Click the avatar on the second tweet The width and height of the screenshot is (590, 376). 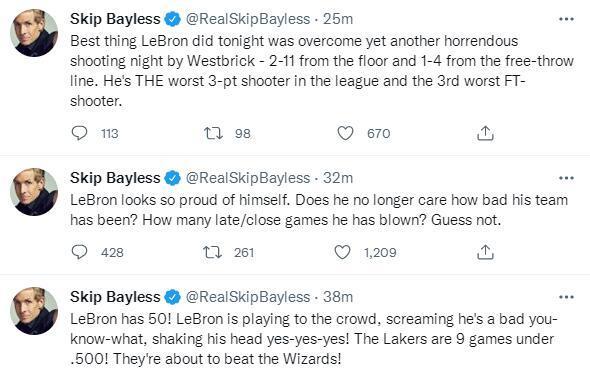click(x=34, y=192)
